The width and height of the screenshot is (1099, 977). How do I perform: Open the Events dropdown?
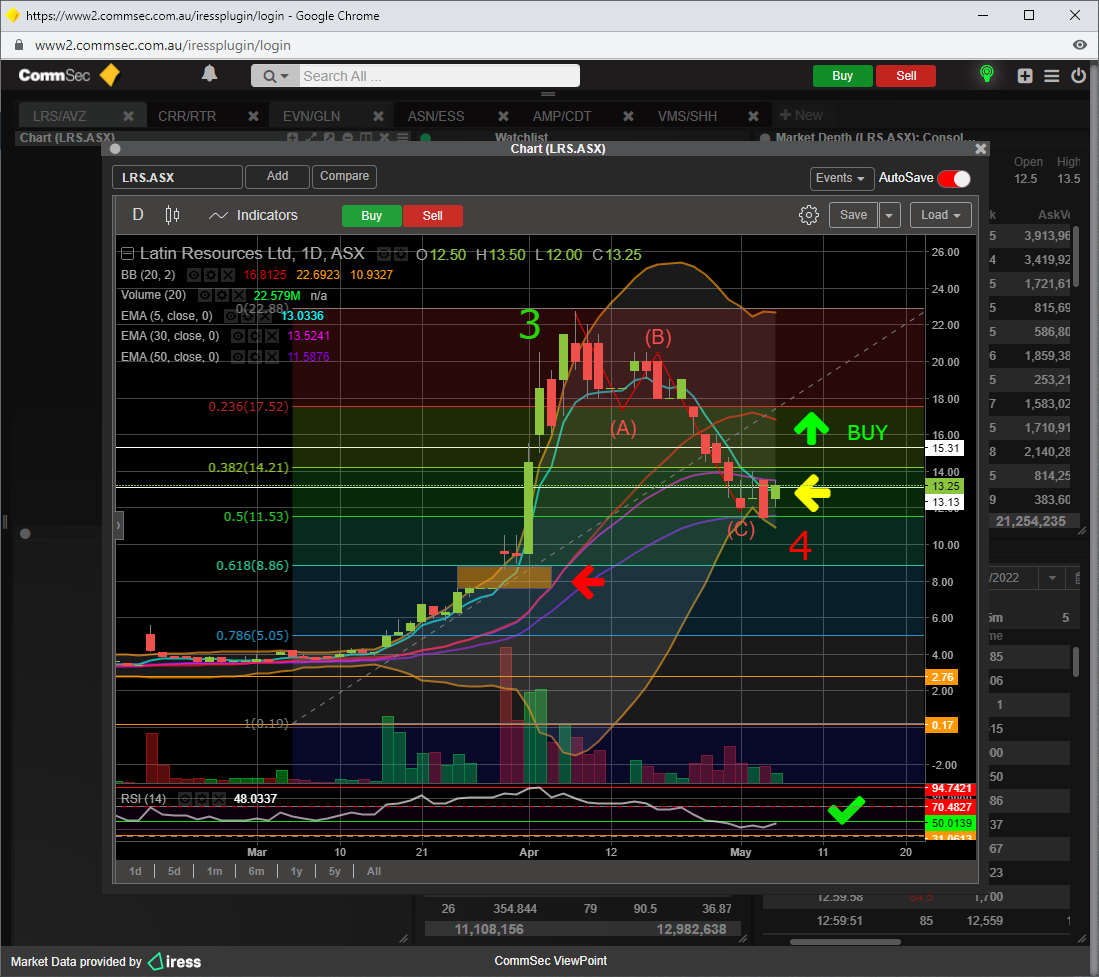click(x=842, y=178)
